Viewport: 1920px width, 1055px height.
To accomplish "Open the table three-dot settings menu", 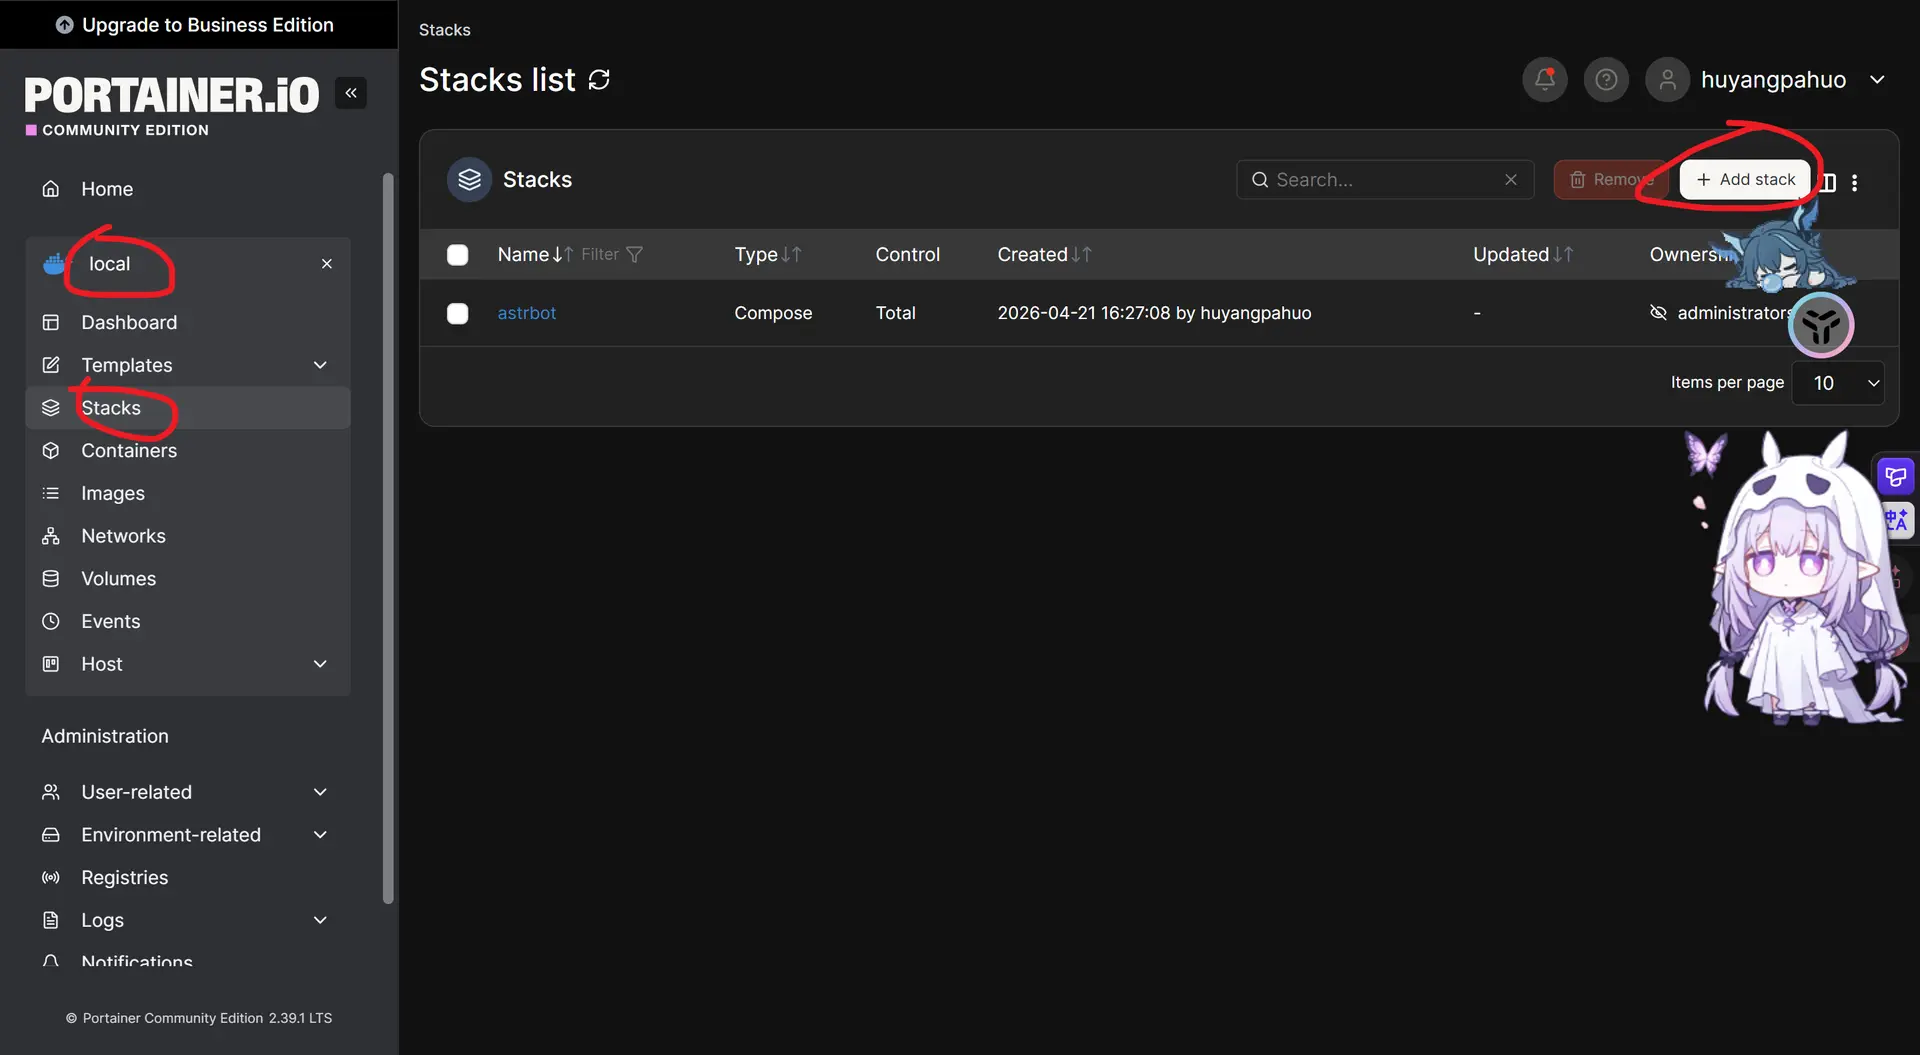I will pos(1854,182).
